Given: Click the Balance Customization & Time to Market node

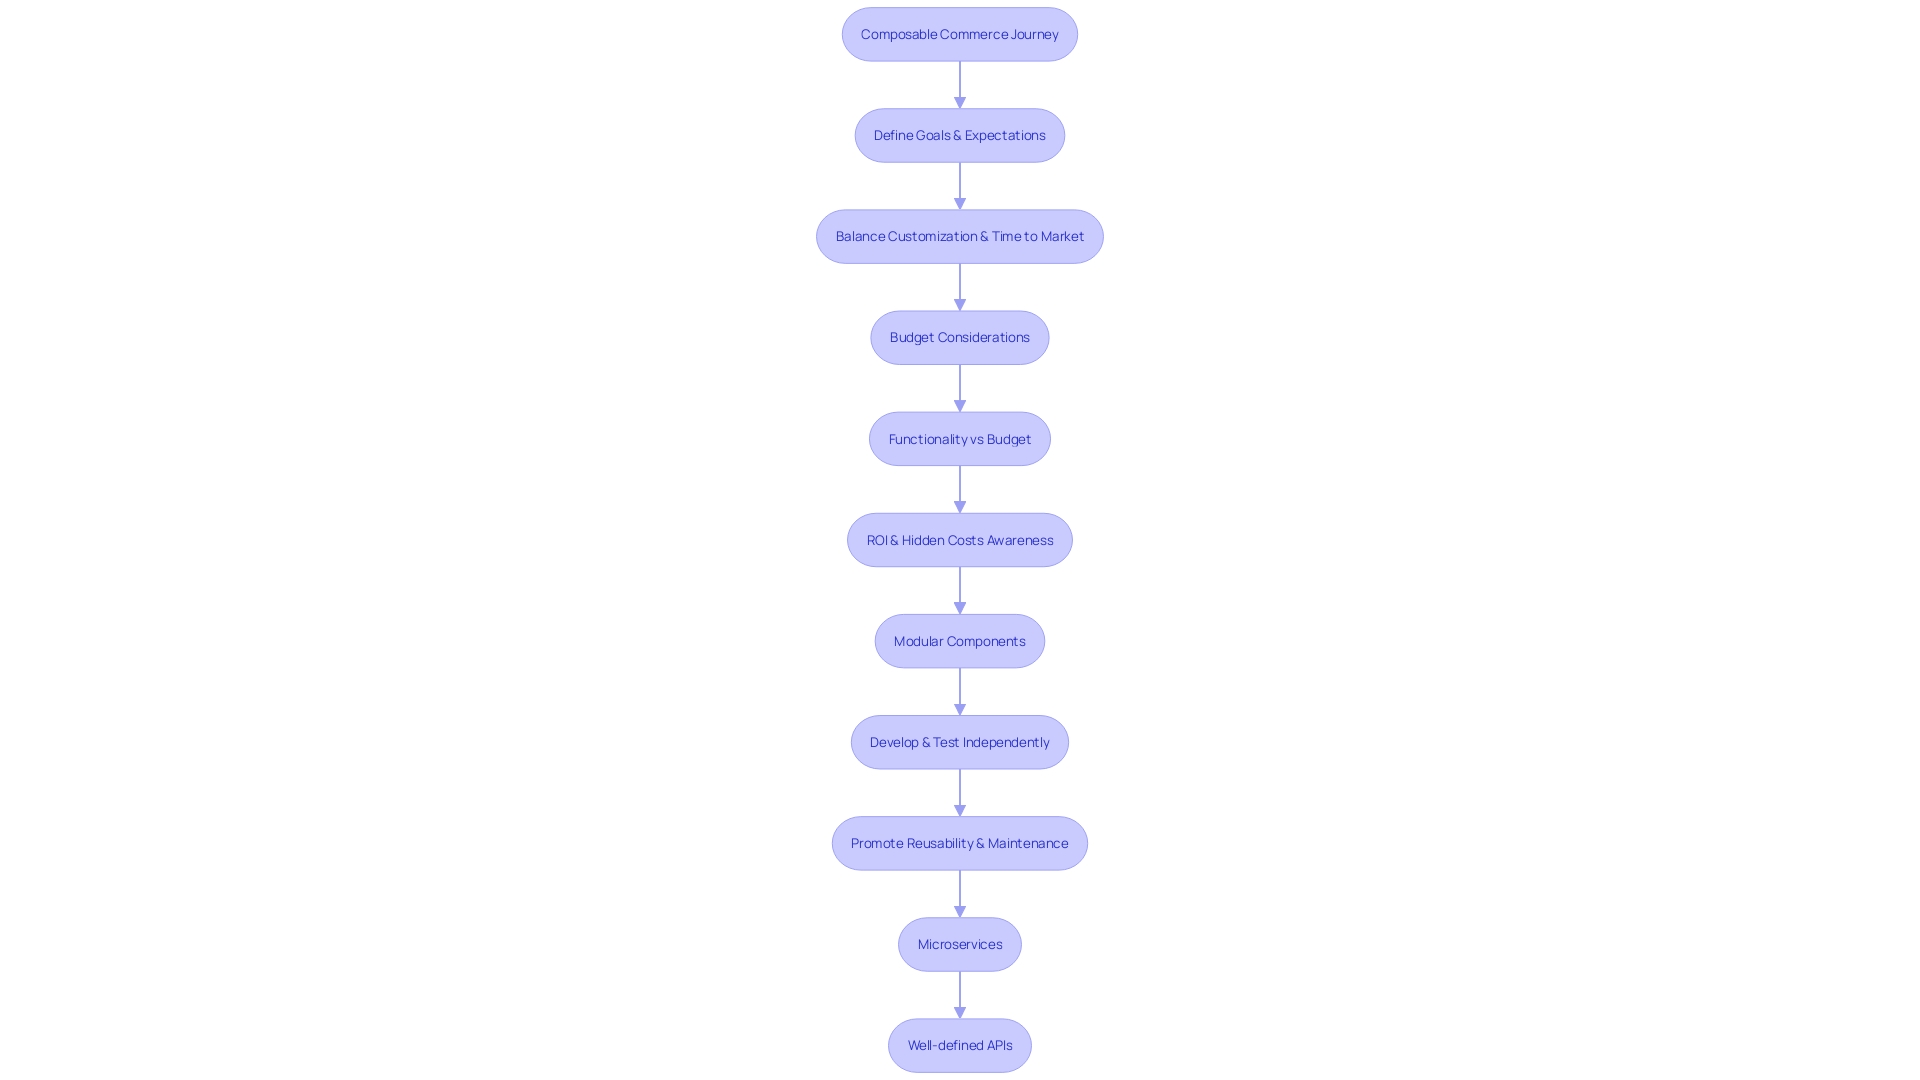Looking at the screenshot, I should (960, 236).
